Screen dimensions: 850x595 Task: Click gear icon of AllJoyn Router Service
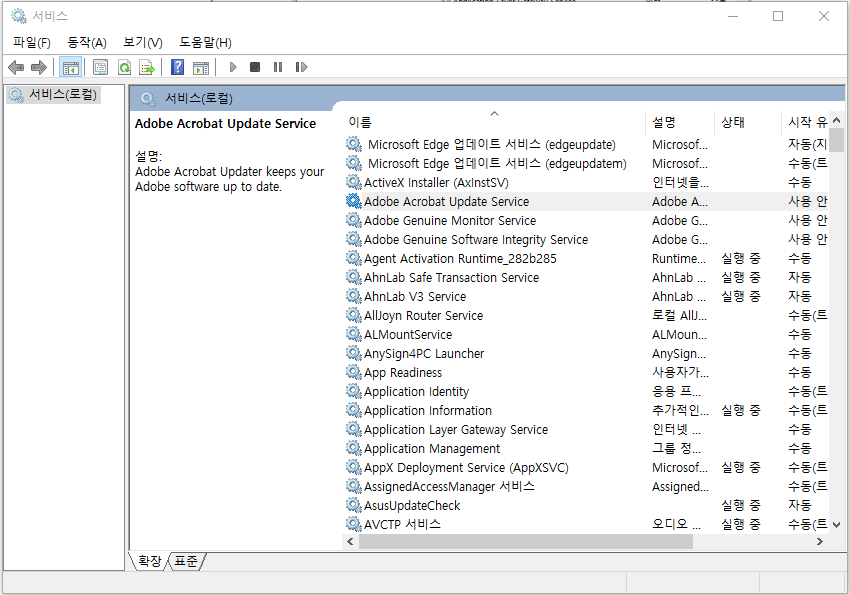353,315
